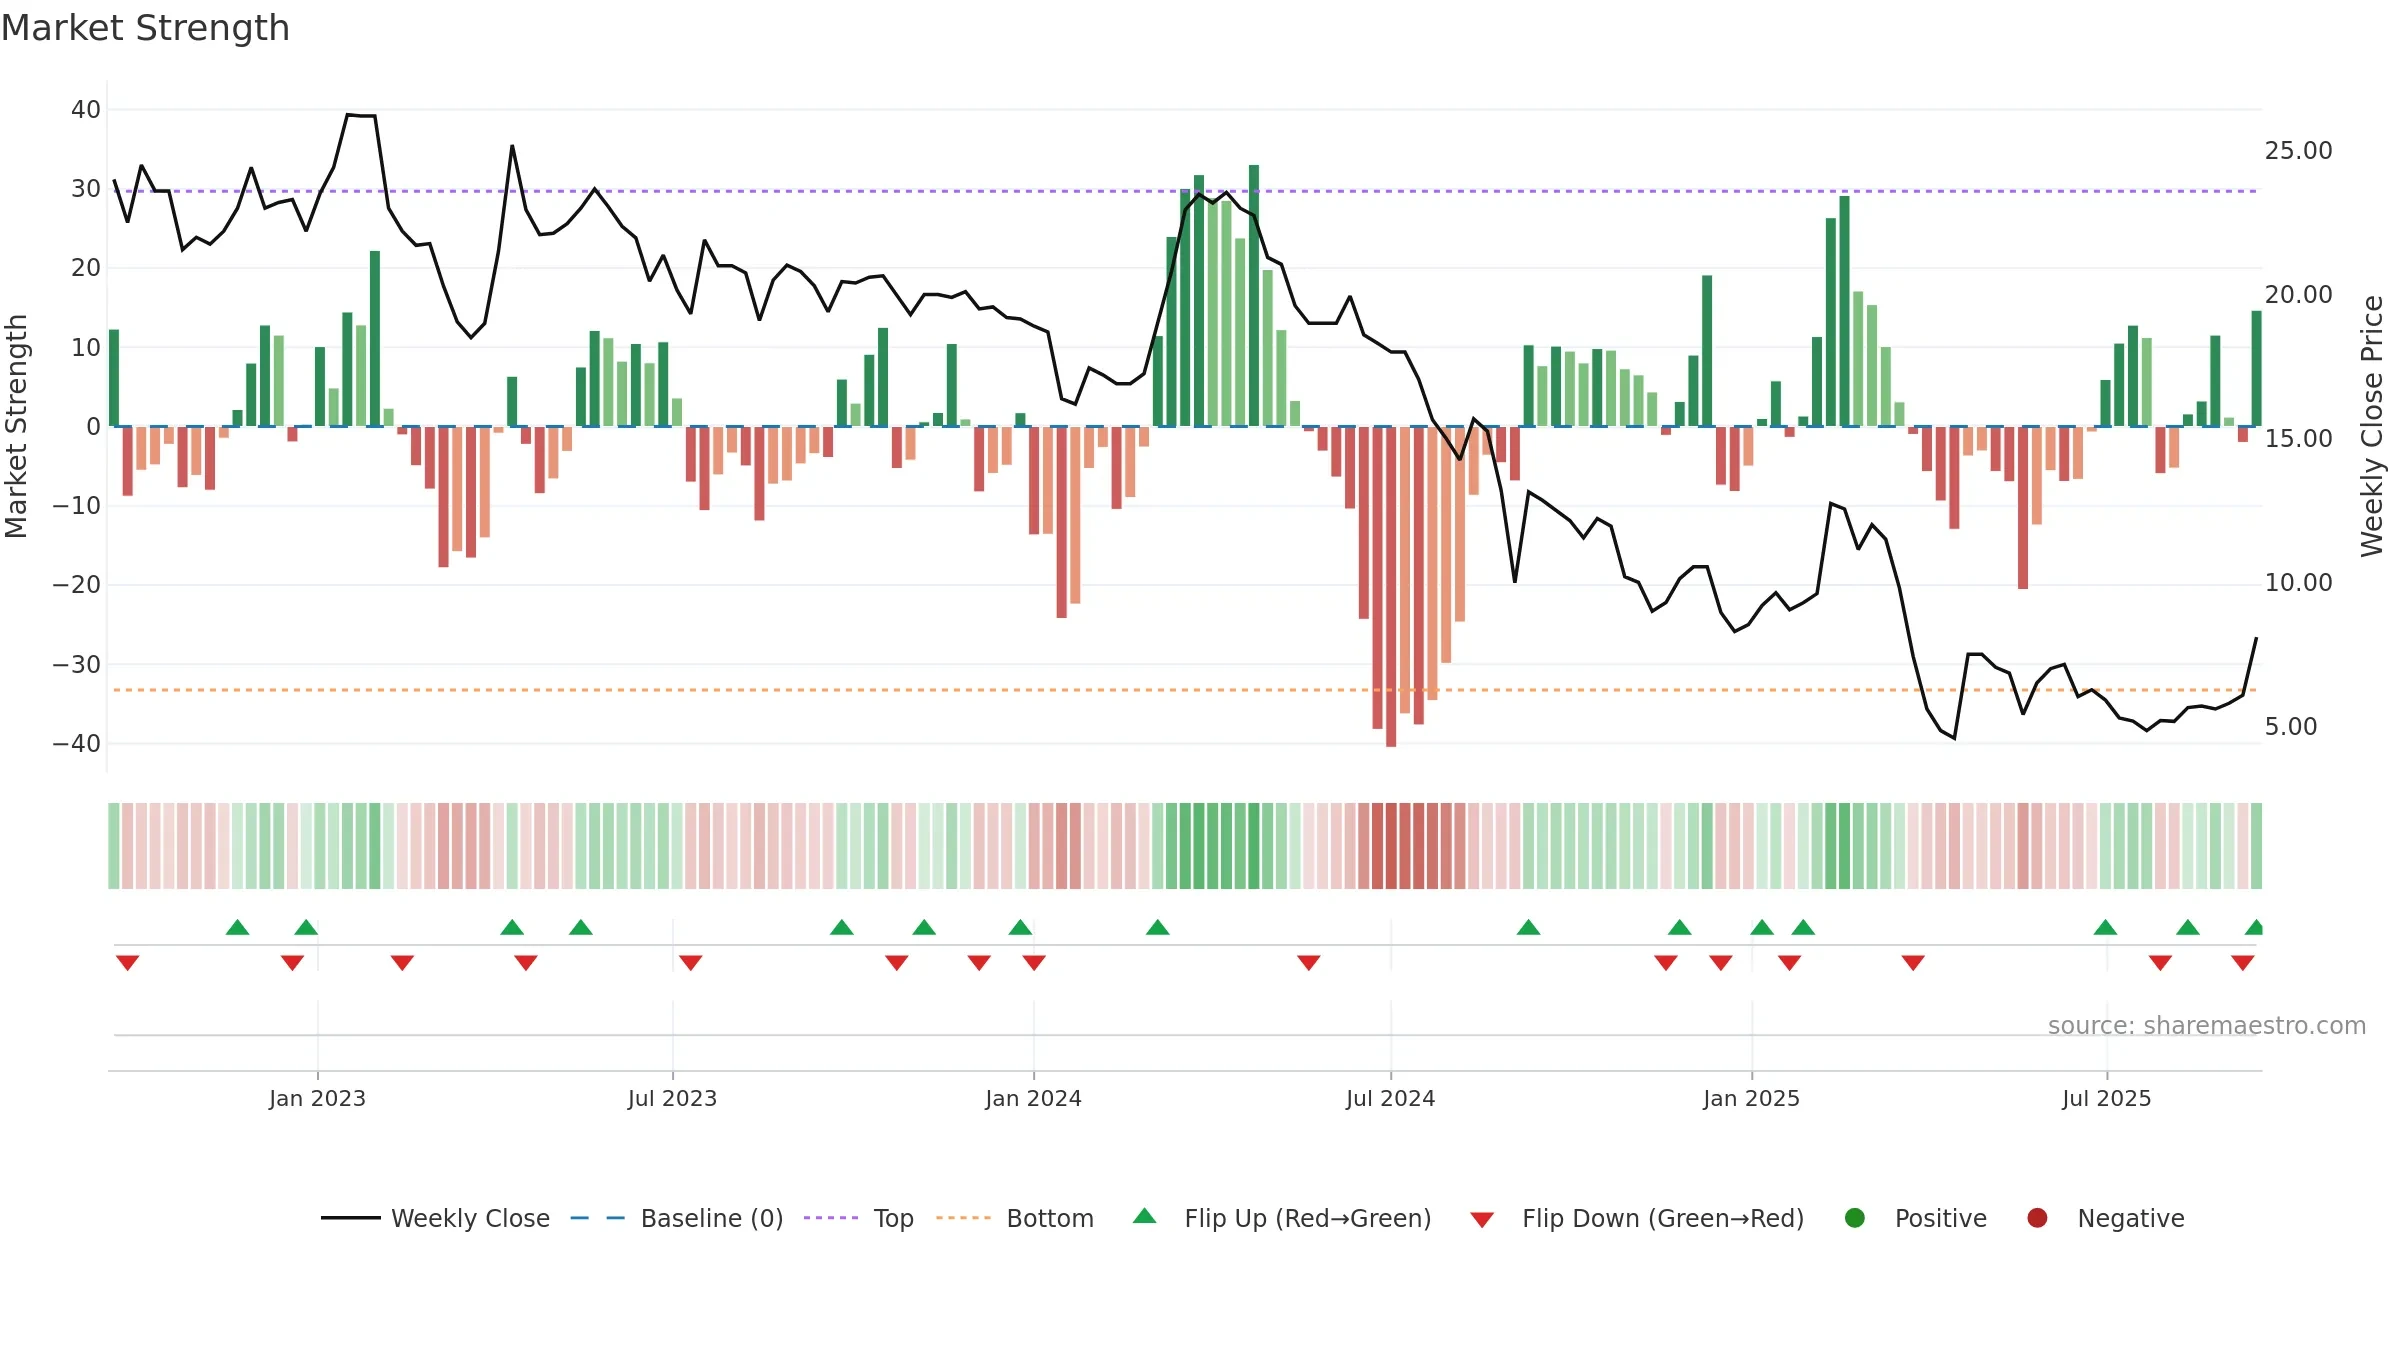Screen dimensions: 2400x1350
Task: Click the green Flip Up triangle legend icon
Action: coord(1145,1216)
